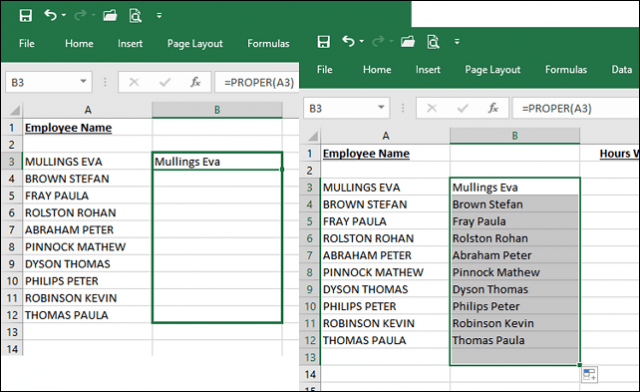The height and width of the screenshot is (392, 640).
Task: Click Save icon in left Excel window
Action: [26, 16]
